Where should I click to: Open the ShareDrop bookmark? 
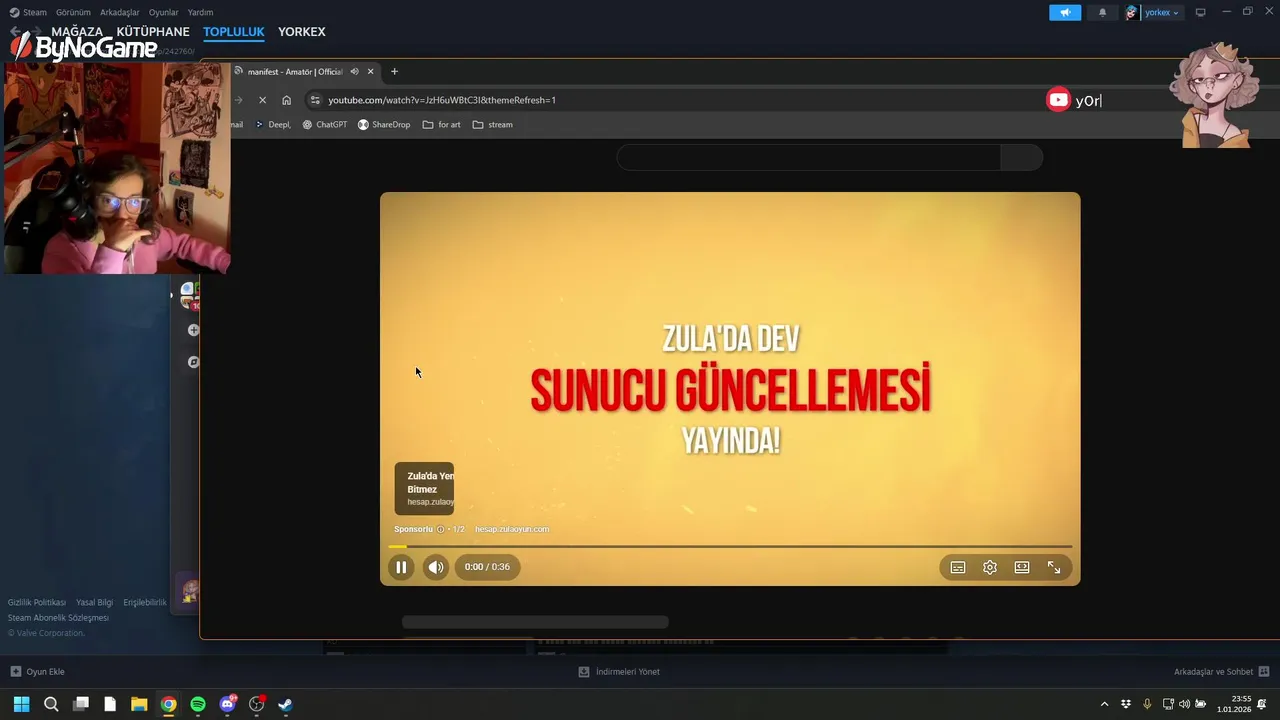384,125
